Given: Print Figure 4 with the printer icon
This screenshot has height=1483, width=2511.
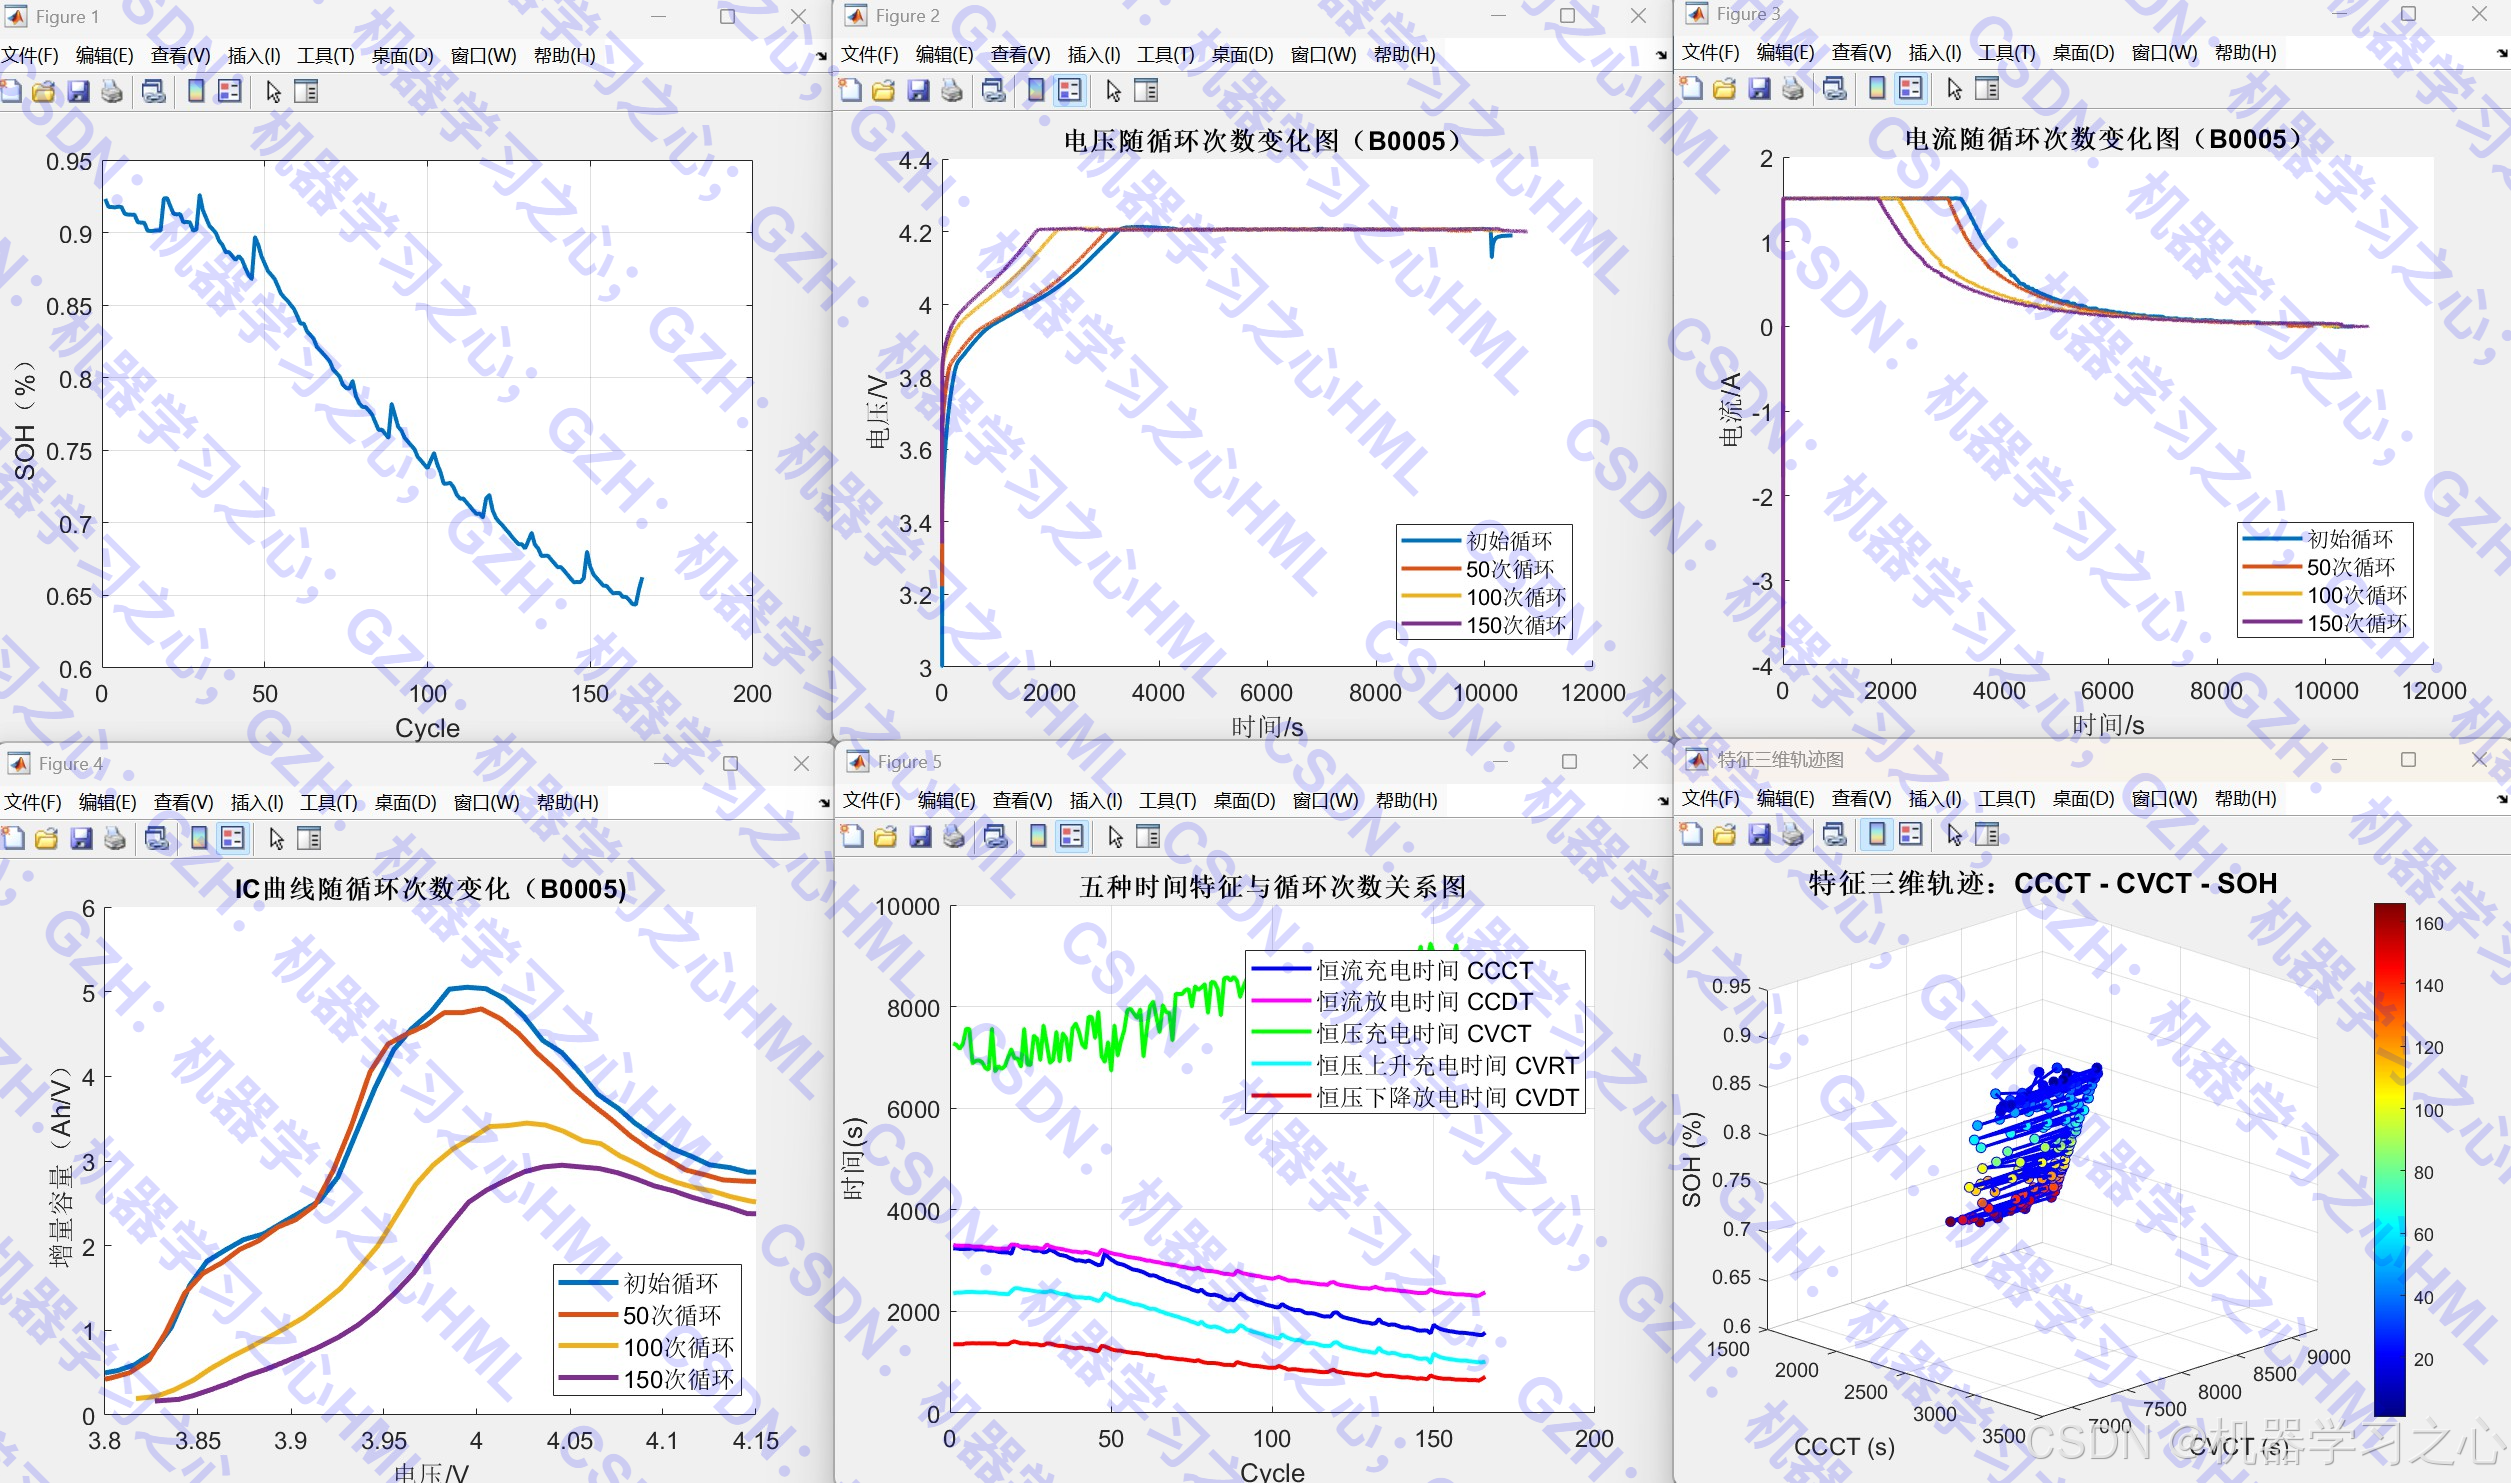Looking at the screenshot, I should [115, 839].
